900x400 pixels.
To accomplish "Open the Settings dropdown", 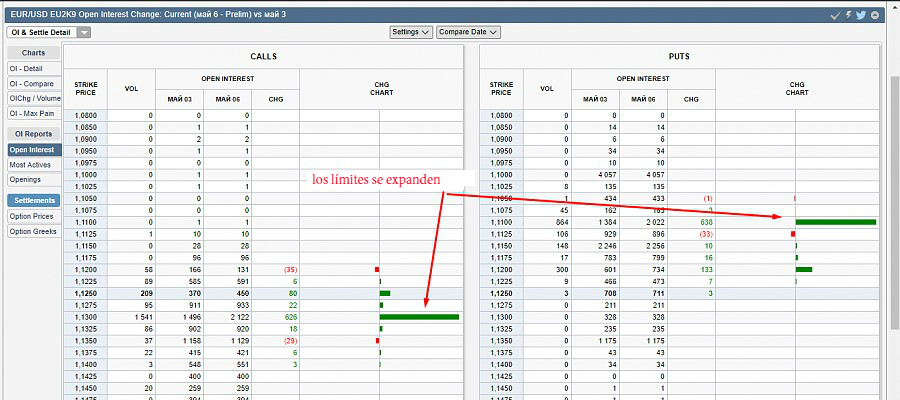I will click(x=410, y=32).
